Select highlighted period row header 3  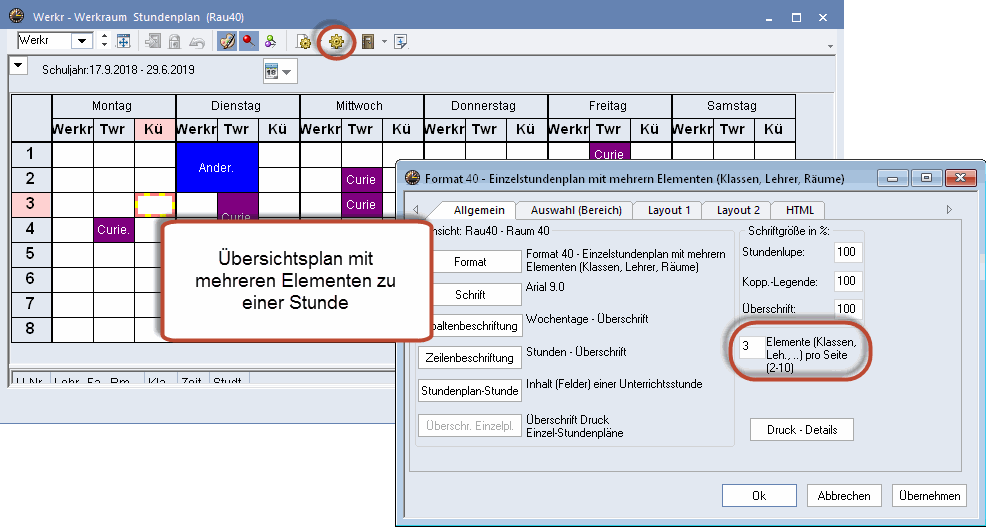pos(30,204)
